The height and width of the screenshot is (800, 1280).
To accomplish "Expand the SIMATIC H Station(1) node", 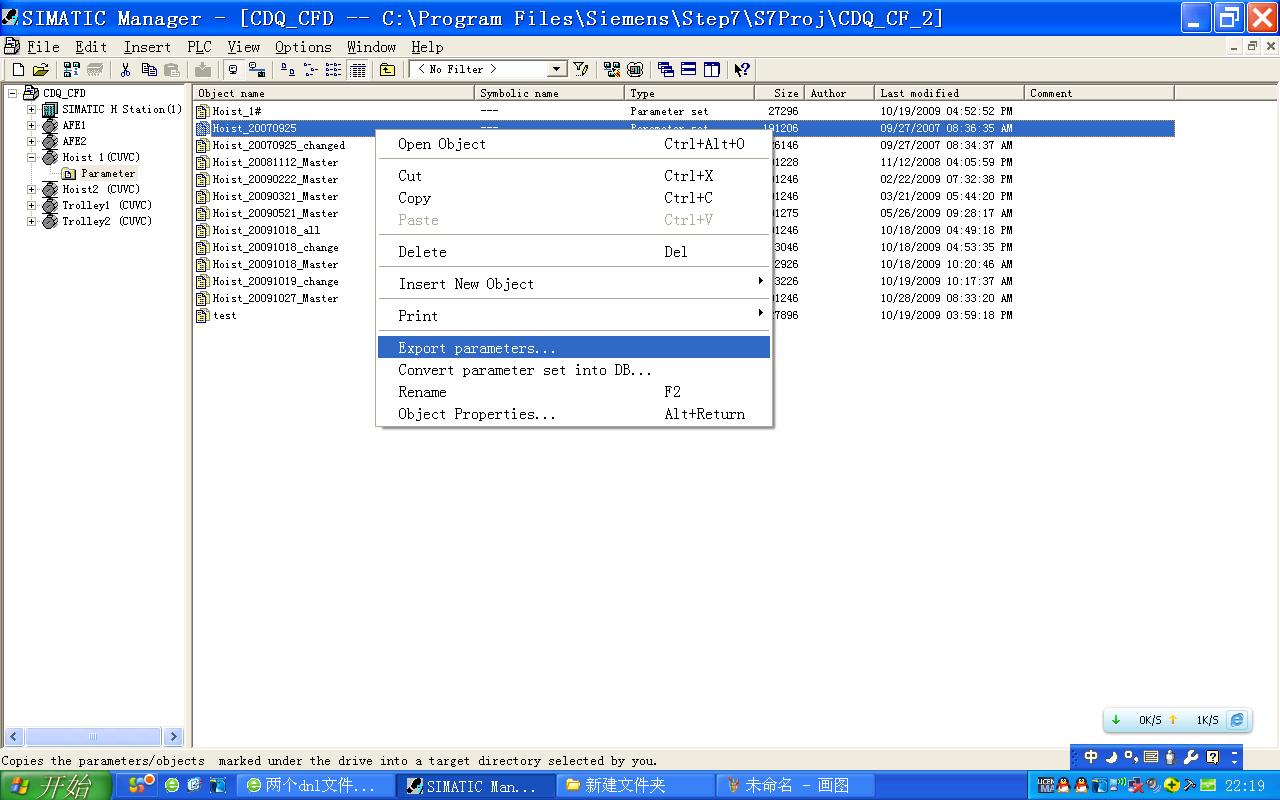I will click(x=31, y=109).
